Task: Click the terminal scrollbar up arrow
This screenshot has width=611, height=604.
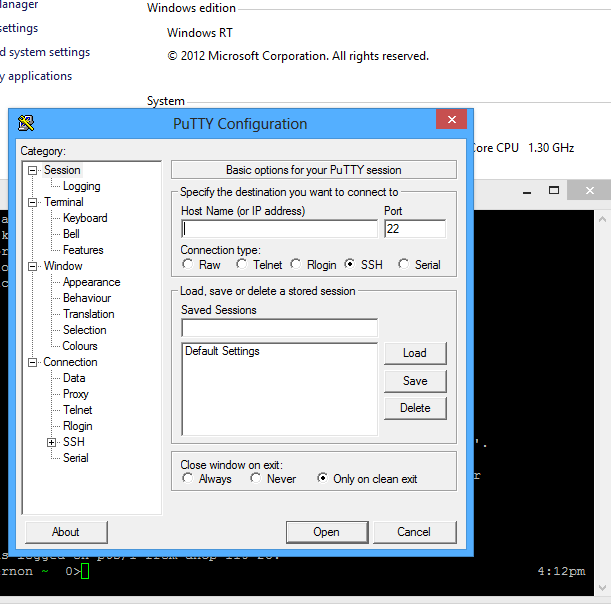Action: [x=602, y=219]
